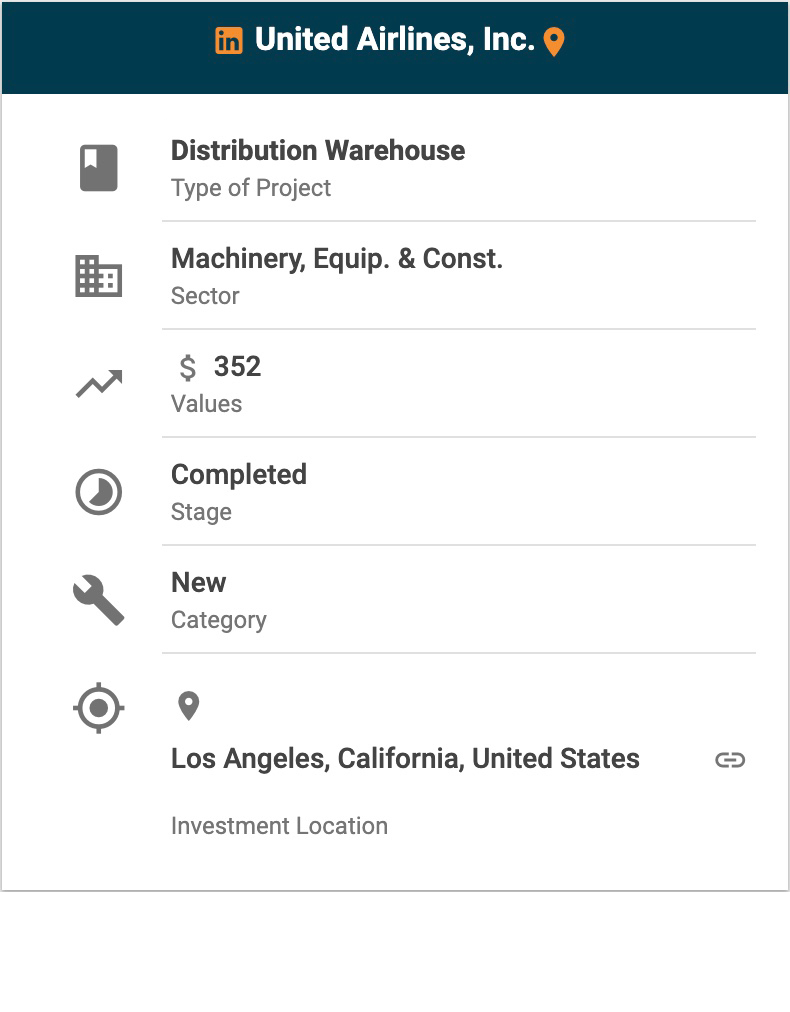Viewport: 790px width, 1012px height.
Task: Click the Completed stage text
Action: tap(239, 475)
